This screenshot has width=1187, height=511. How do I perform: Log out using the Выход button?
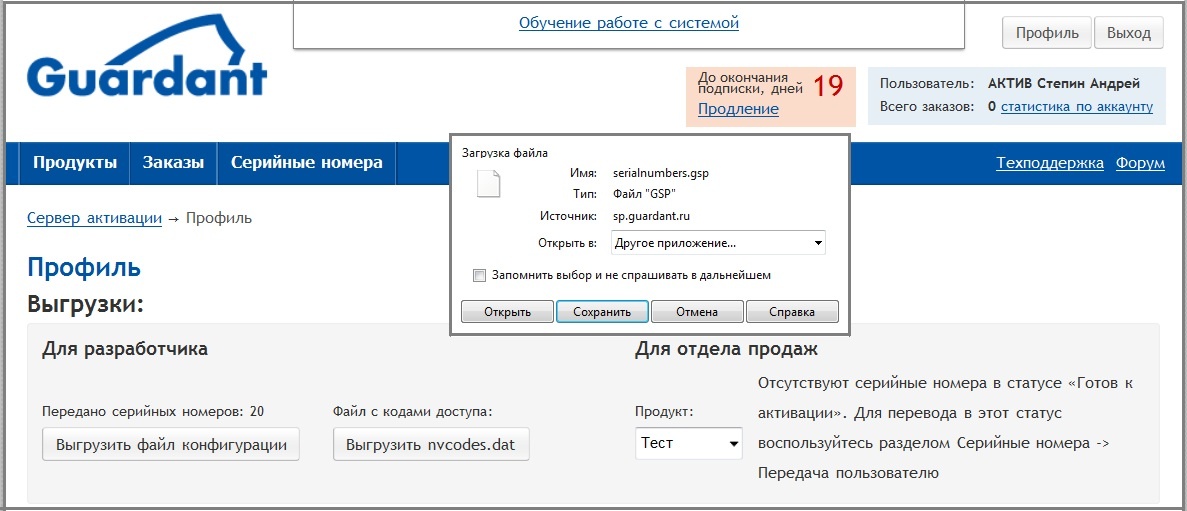(x=1128, y=33)
